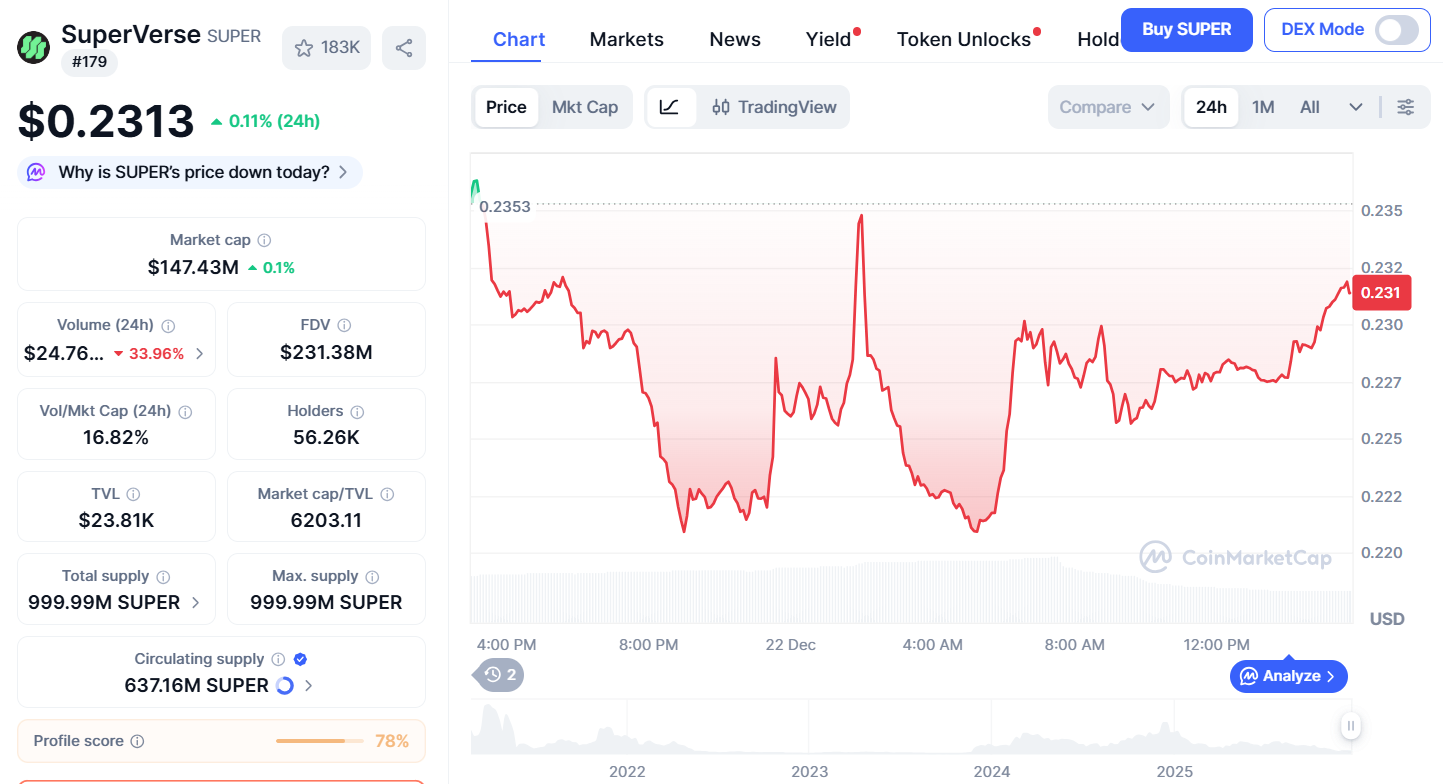Image resolution: width=1443 pixels, height=784 pixels.
Task: Open why SUPER's price is down today
Action: point(189,172)
